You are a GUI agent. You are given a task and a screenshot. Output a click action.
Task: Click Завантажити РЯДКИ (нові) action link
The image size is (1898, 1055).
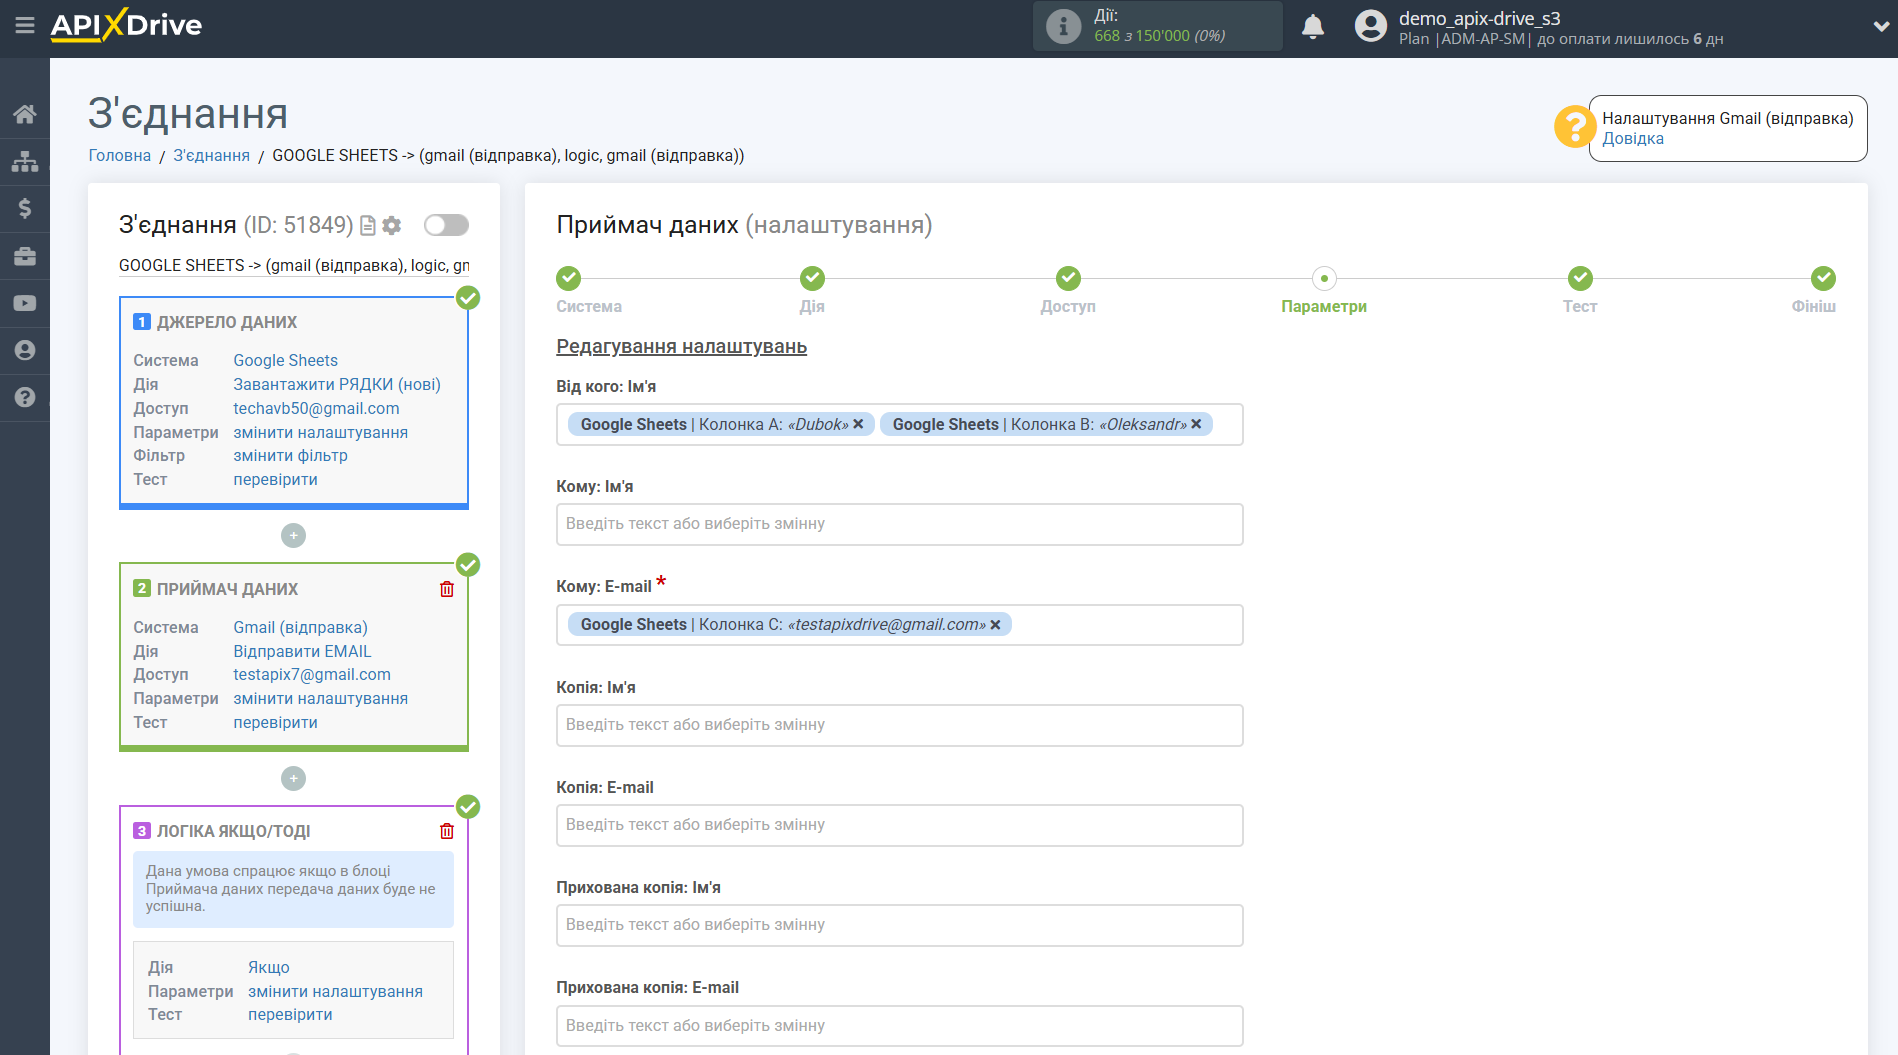click(337, 384)
